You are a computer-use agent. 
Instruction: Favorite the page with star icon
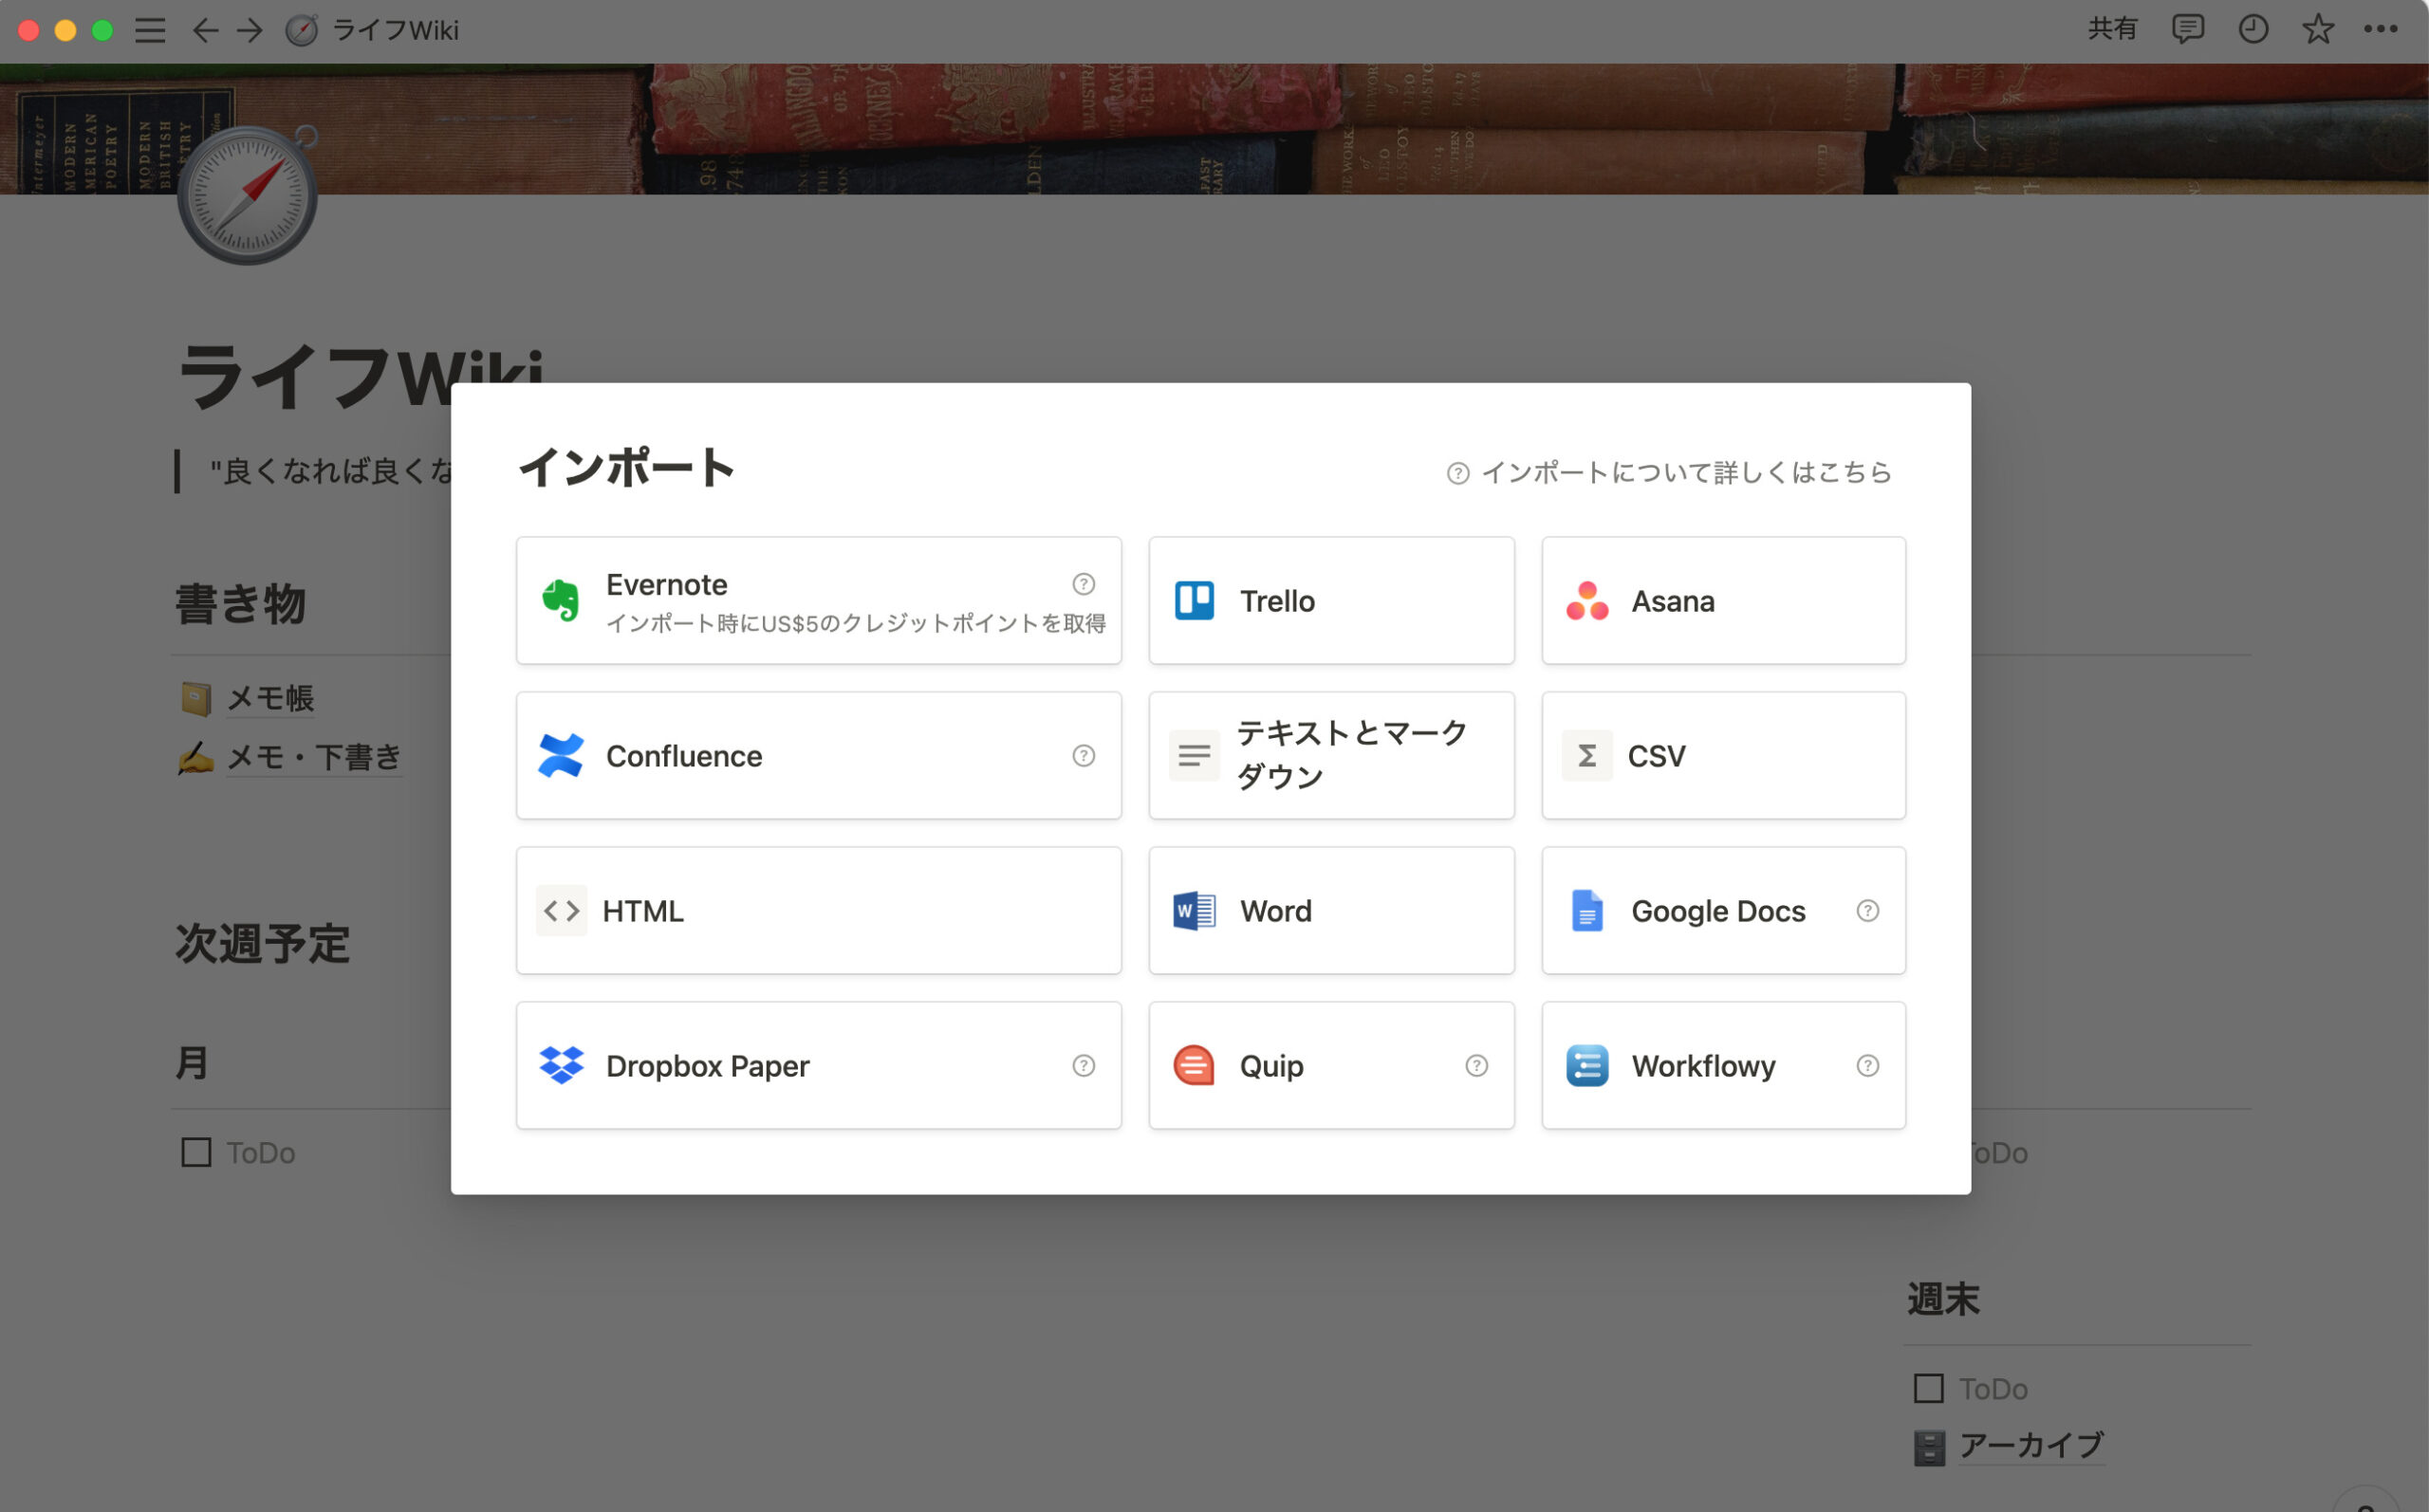[x=2317, y=29]
